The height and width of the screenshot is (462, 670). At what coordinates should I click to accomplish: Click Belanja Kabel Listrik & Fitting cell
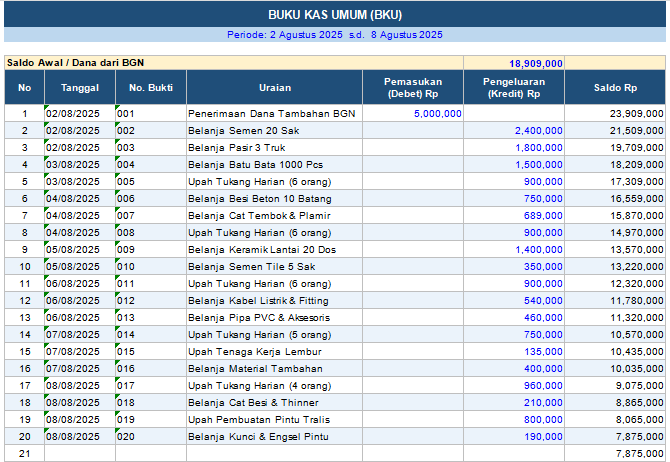pyautogui.click(x=274, y=300)
